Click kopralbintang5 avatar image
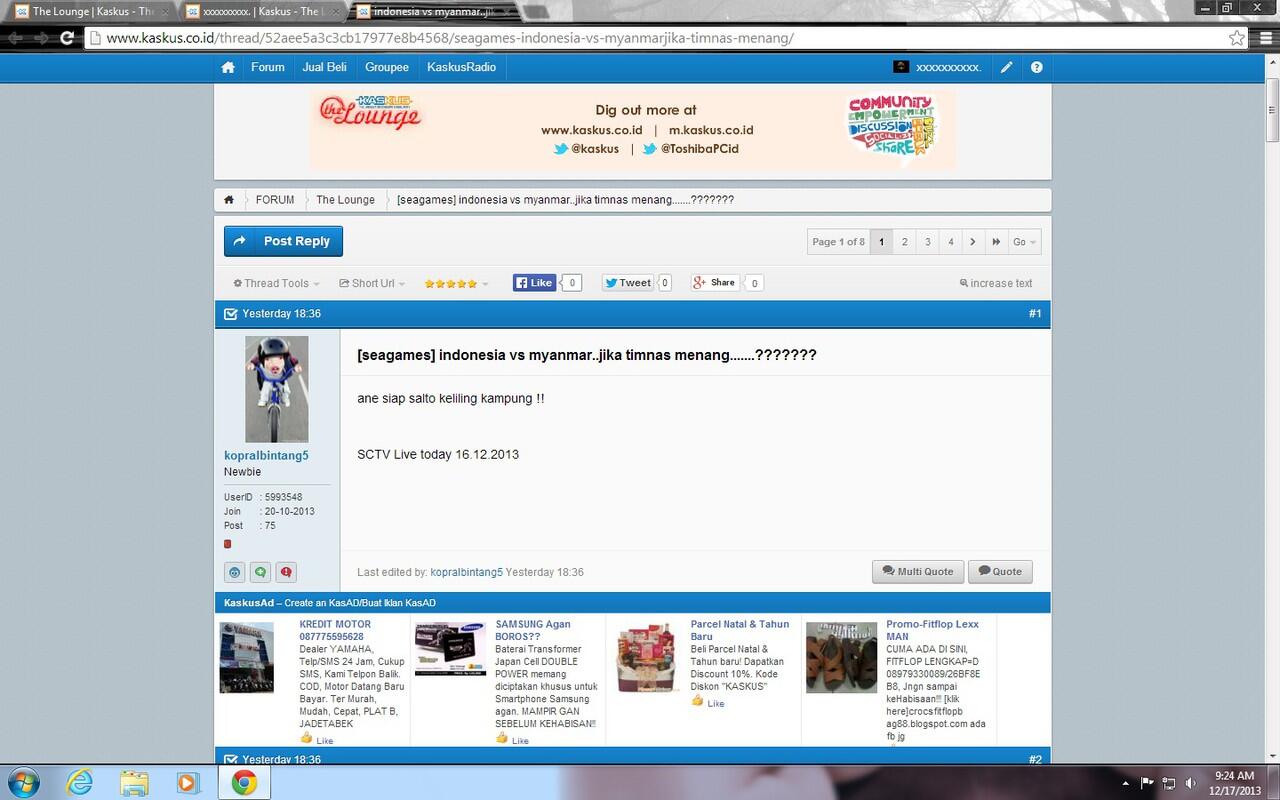1280x800 pixels. pos(277,389)
